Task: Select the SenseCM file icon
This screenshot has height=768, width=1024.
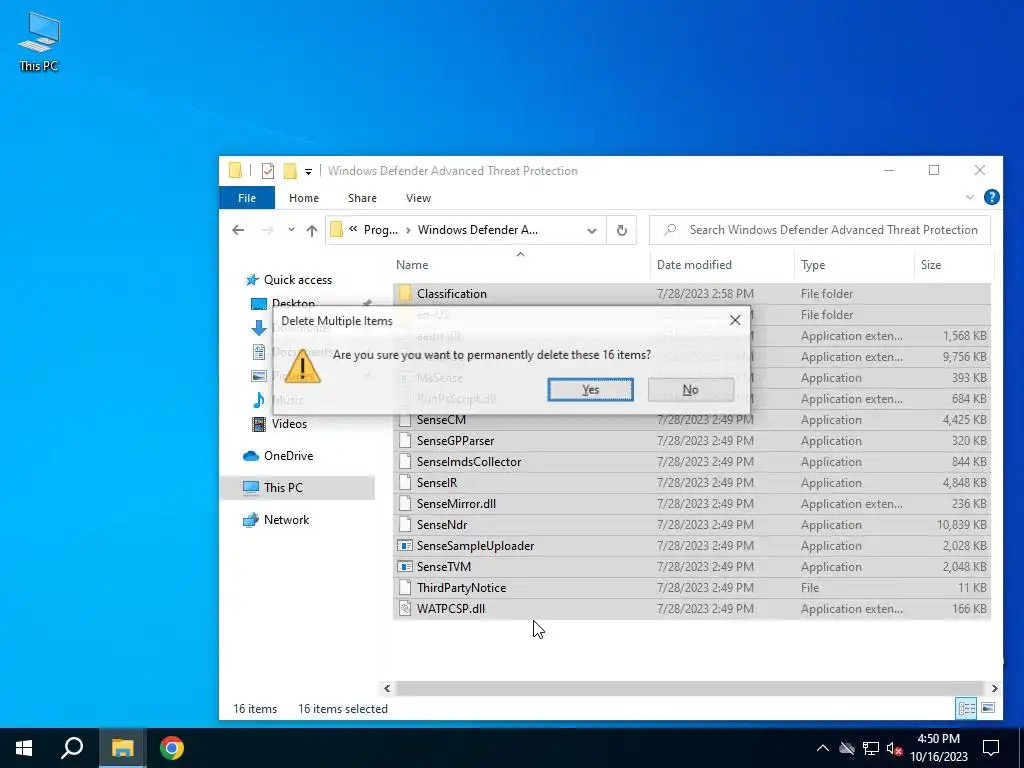Action: coord(405,420)
